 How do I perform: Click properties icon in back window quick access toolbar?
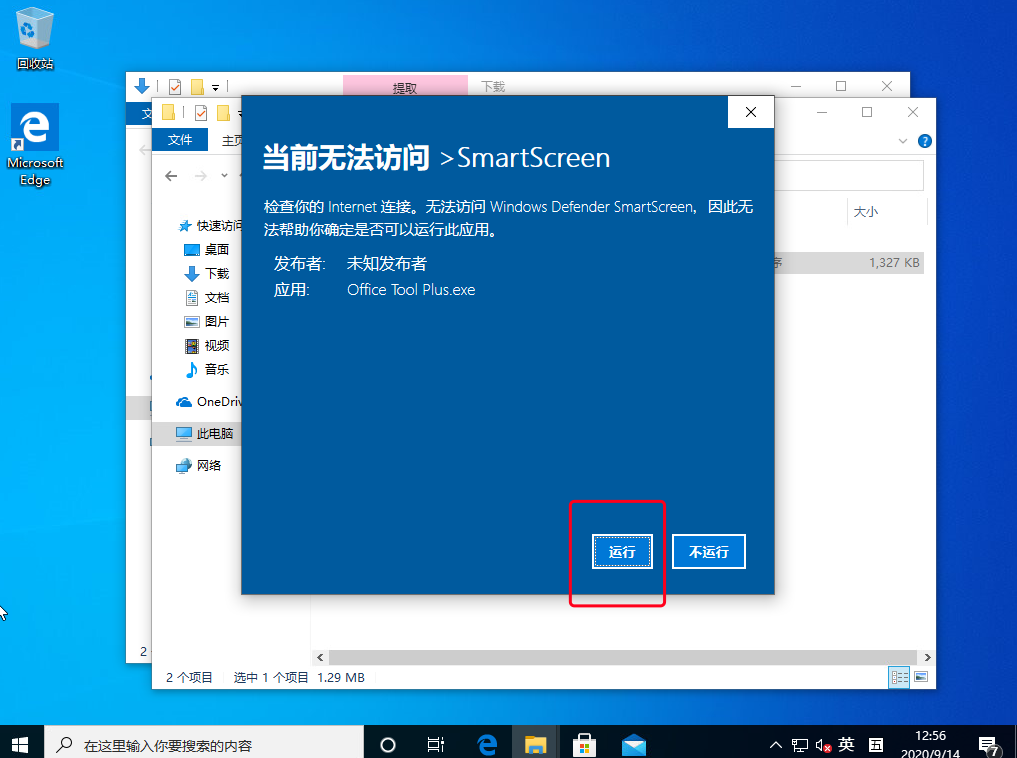175,86
